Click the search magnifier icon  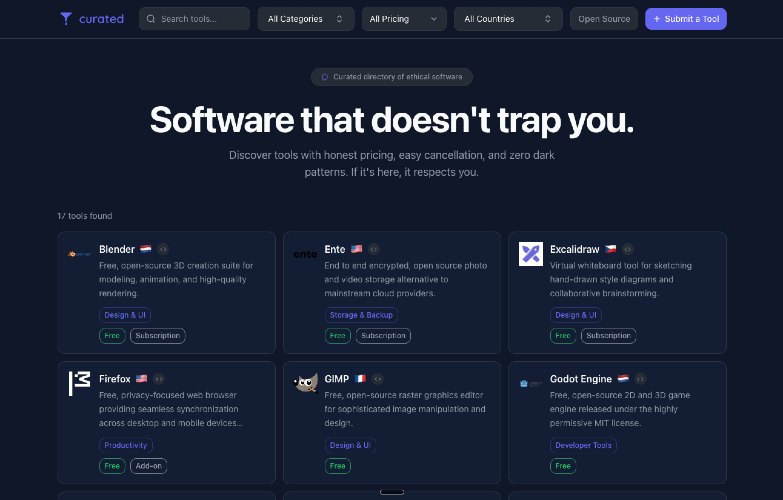pos(151,19)
